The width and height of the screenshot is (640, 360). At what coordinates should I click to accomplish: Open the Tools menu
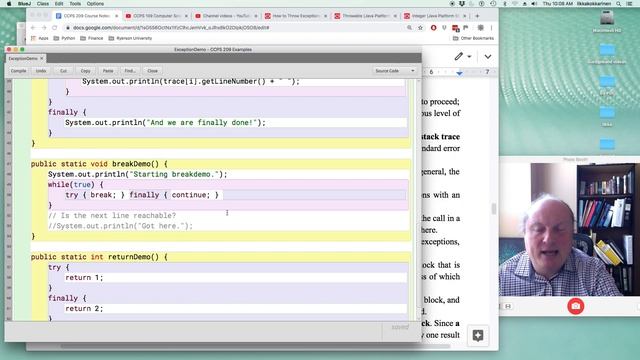[x=75, y=4]
